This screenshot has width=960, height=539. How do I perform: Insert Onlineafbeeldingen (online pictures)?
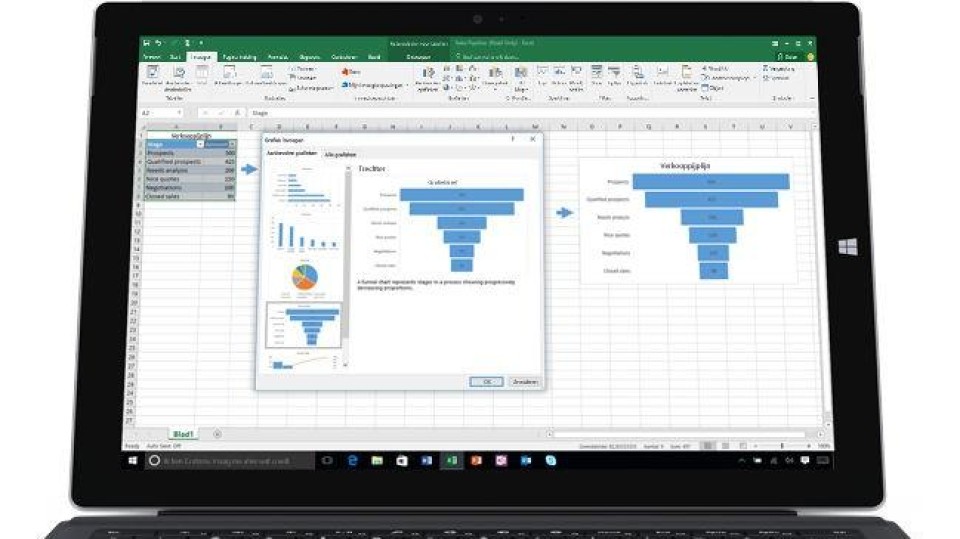pyautogui.click(x=266, y=76)
